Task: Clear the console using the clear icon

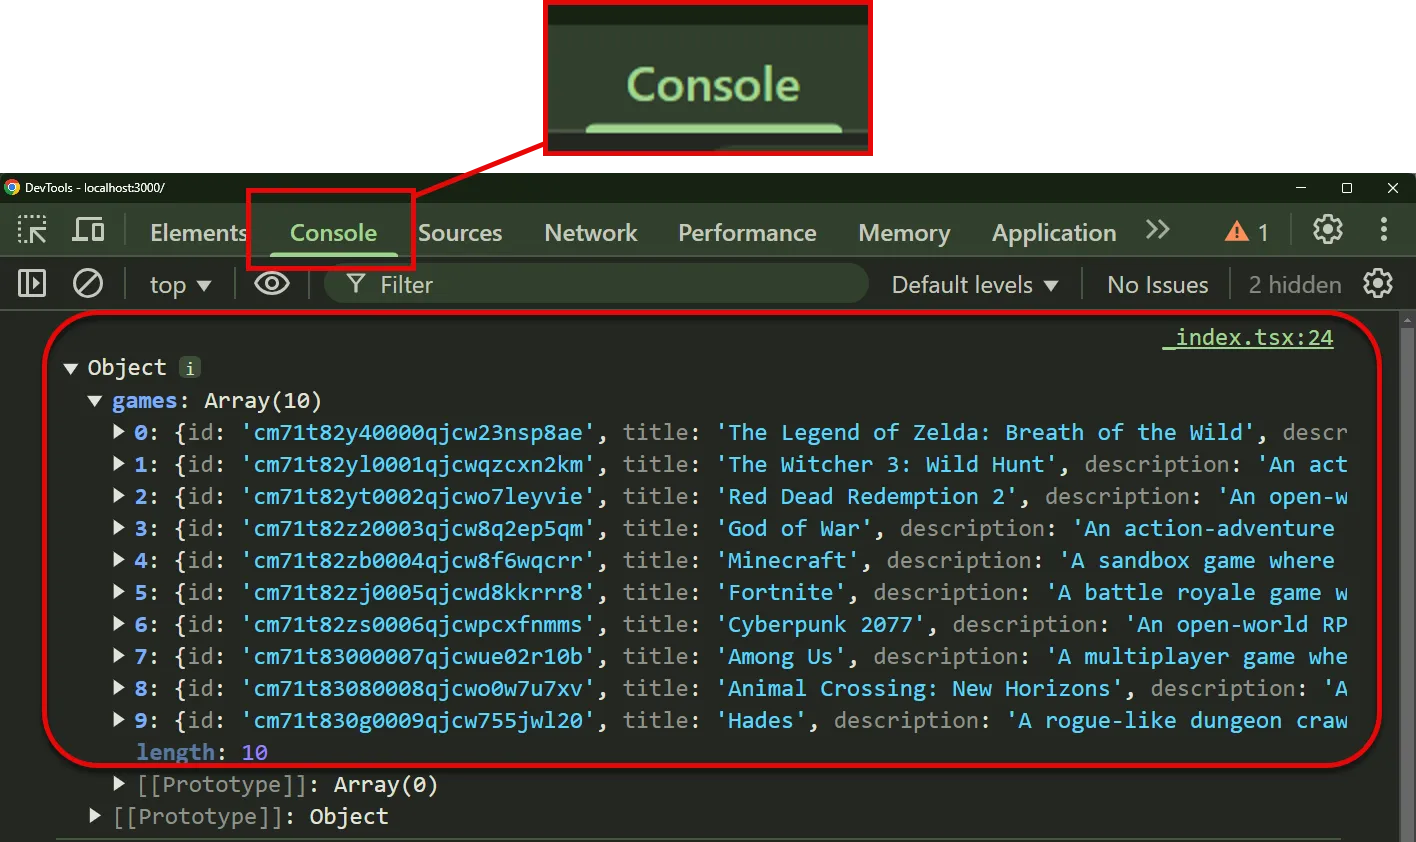Action: point(88,283)
